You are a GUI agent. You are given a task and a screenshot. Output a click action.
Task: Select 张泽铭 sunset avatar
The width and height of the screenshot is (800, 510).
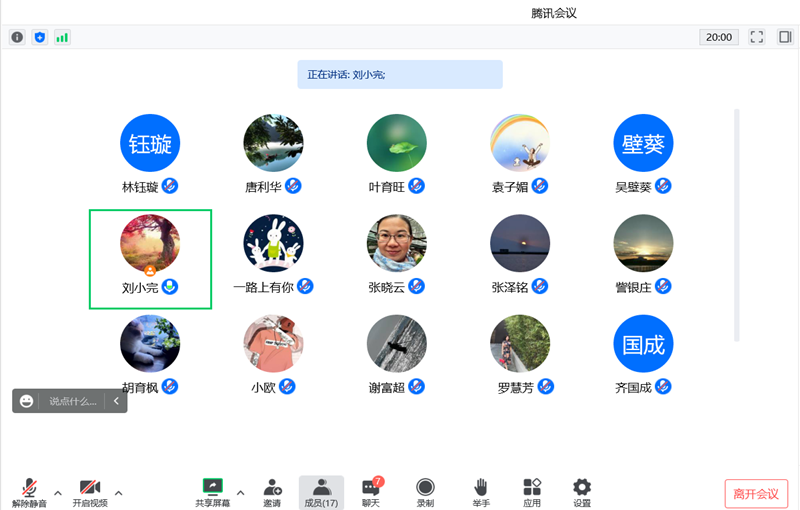point(520,244)
